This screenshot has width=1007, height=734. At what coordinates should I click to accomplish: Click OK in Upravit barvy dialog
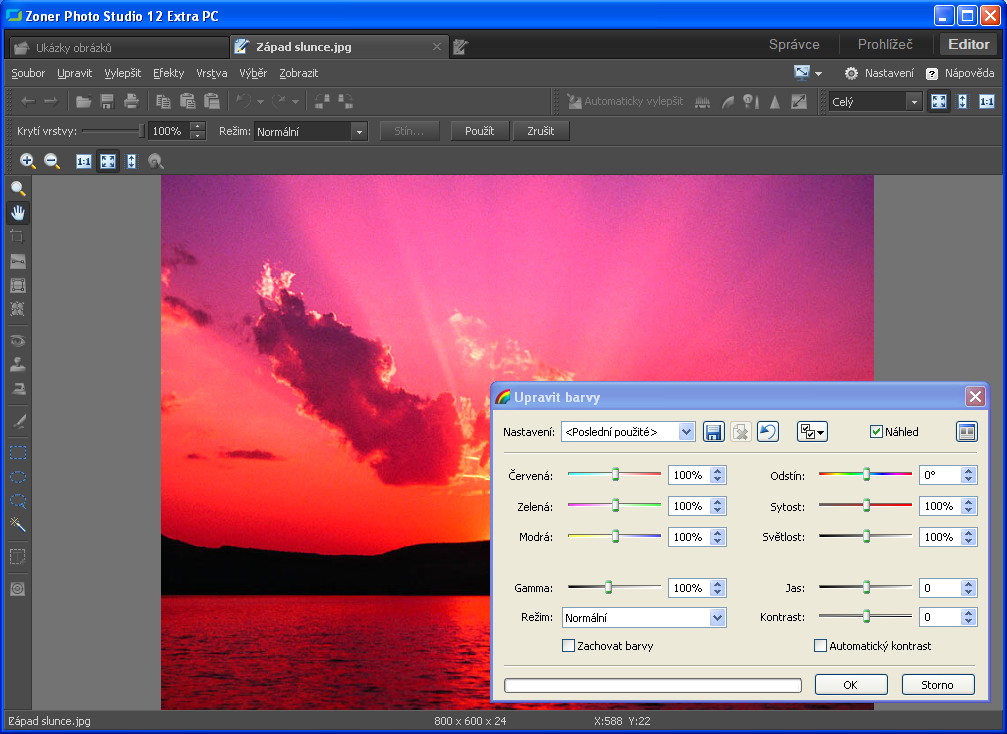click(850, 685)
